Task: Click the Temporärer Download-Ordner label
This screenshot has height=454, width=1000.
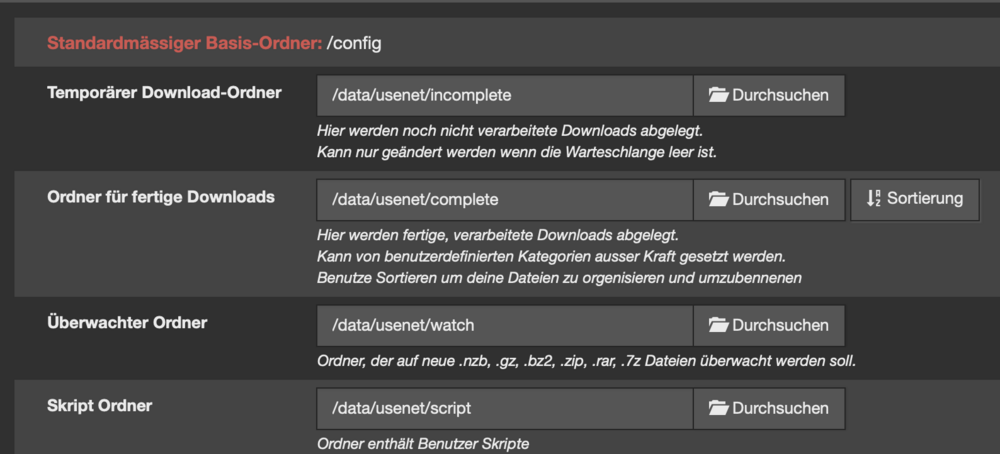Action: (165, 92)
